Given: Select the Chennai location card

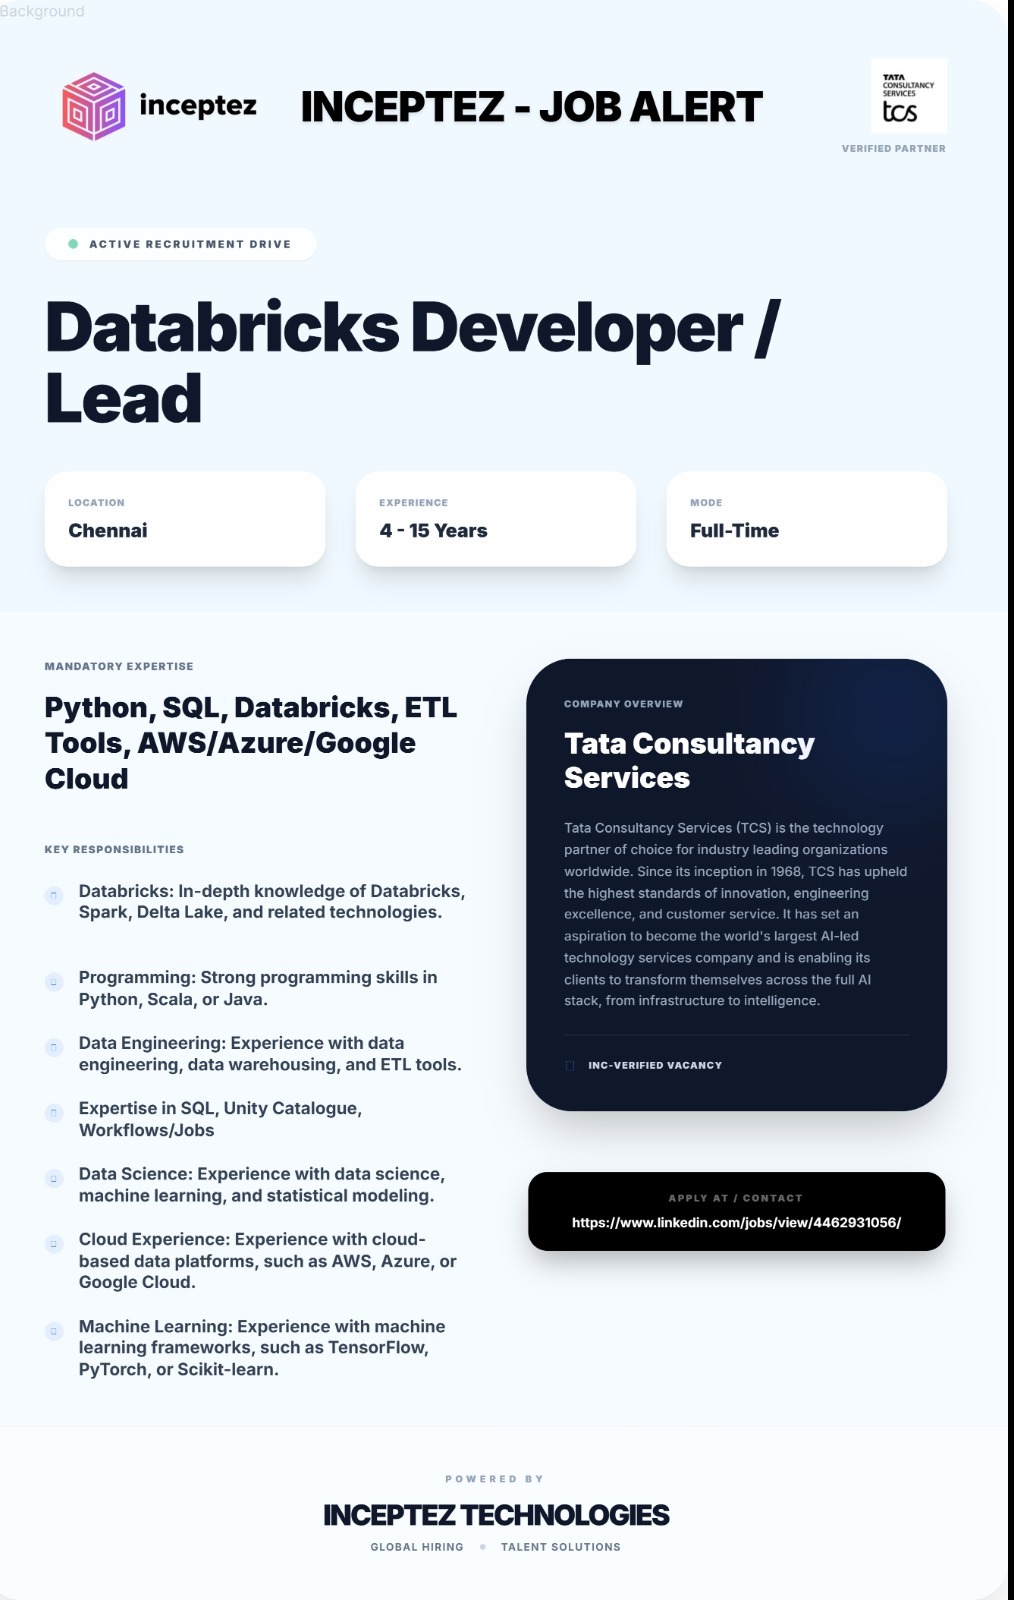Looking at the screenshot, I should (185, 519).
